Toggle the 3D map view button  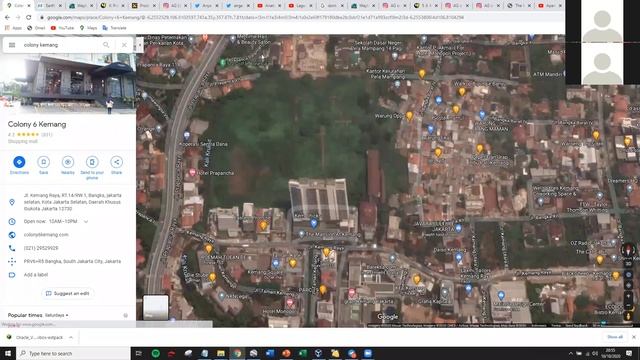pyautogui.click(x=629, y=264)
